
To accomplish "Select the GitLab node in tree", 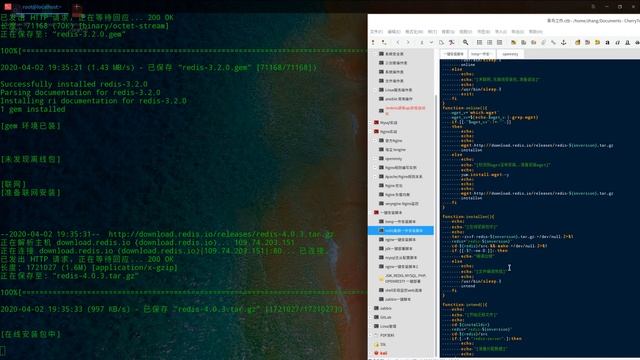I will (386, 317).
